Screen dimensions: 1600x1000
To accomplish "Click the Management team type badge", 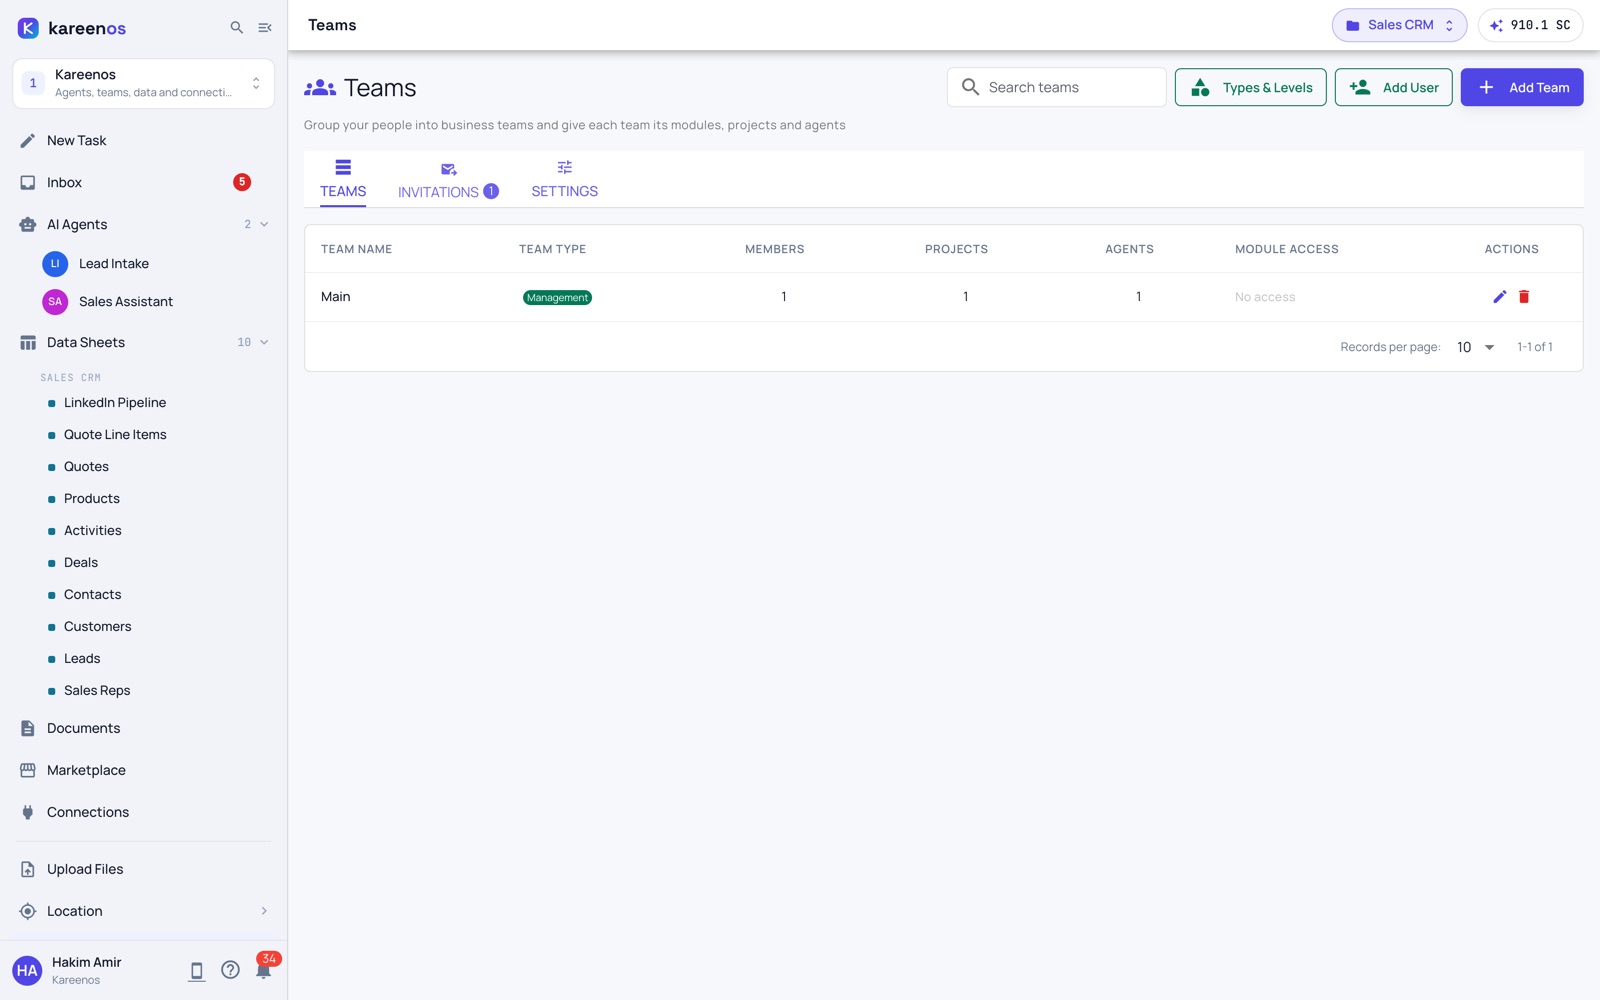I will [x=557, y=298].
